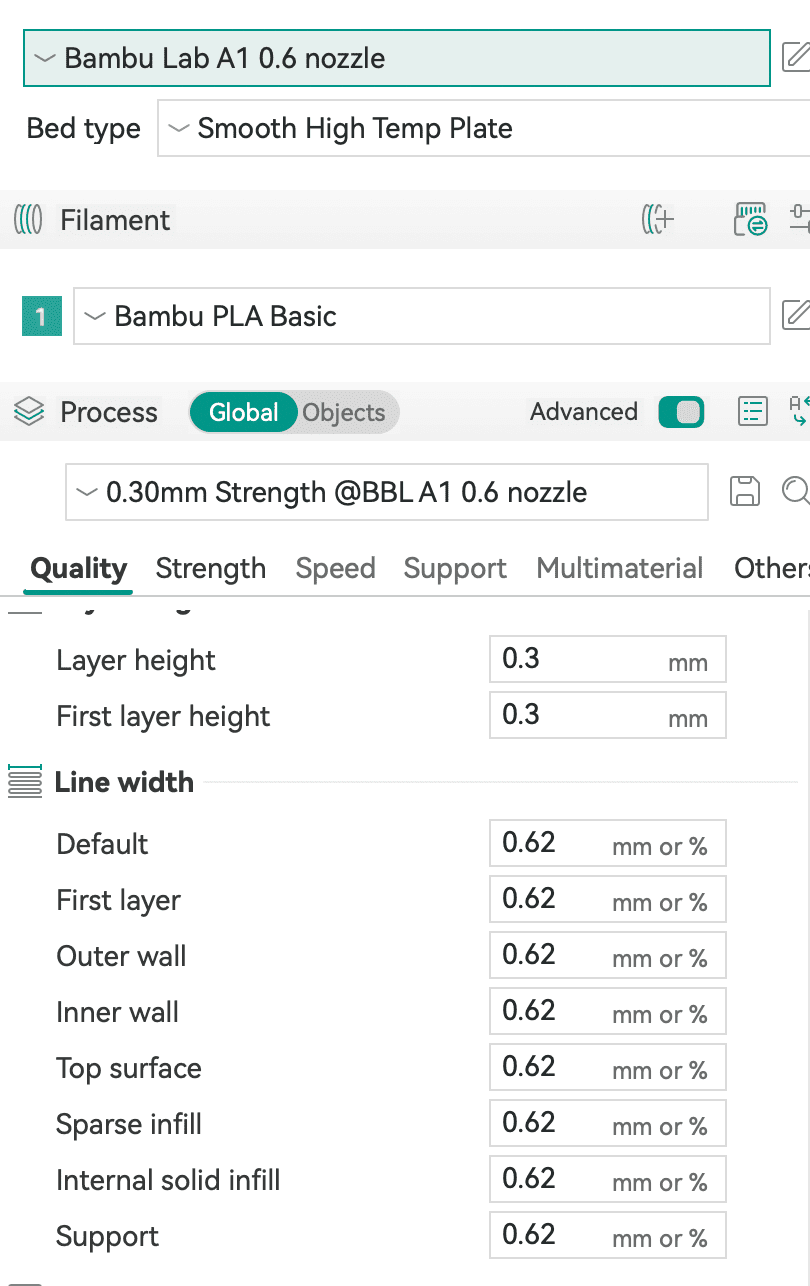Click the Layer height label

pos(136,661)
